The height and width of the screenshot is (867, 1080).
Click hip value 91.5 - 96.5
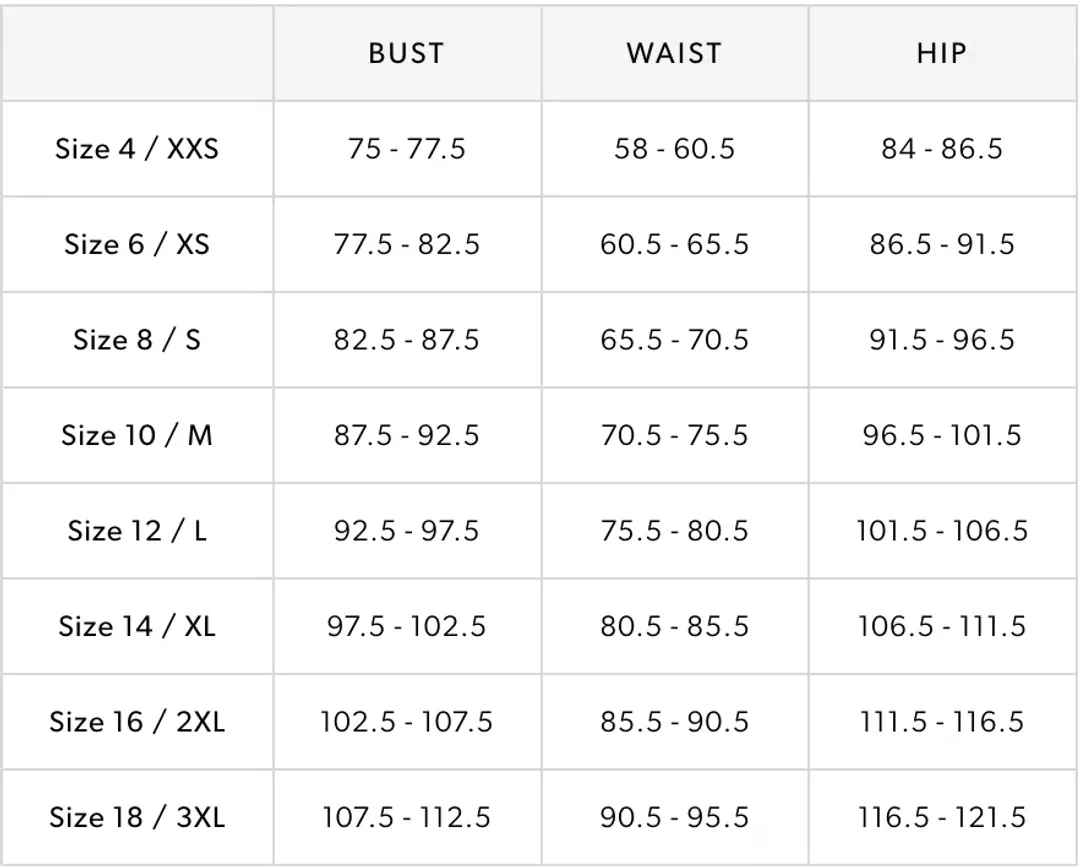click(x=941, y=340)
